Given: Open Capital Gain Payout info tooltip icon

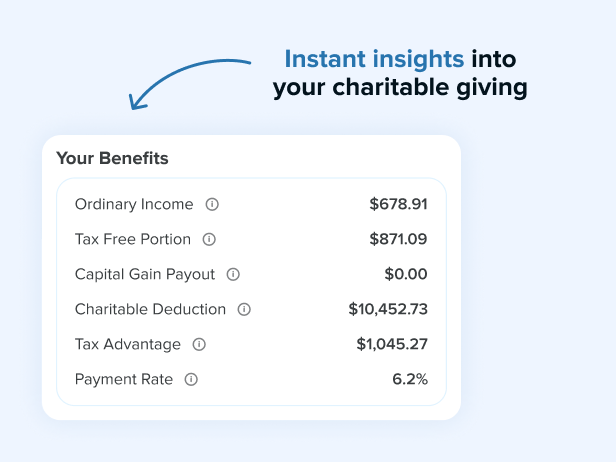Looking at the screenshot, I should click(x=233, y=274).
